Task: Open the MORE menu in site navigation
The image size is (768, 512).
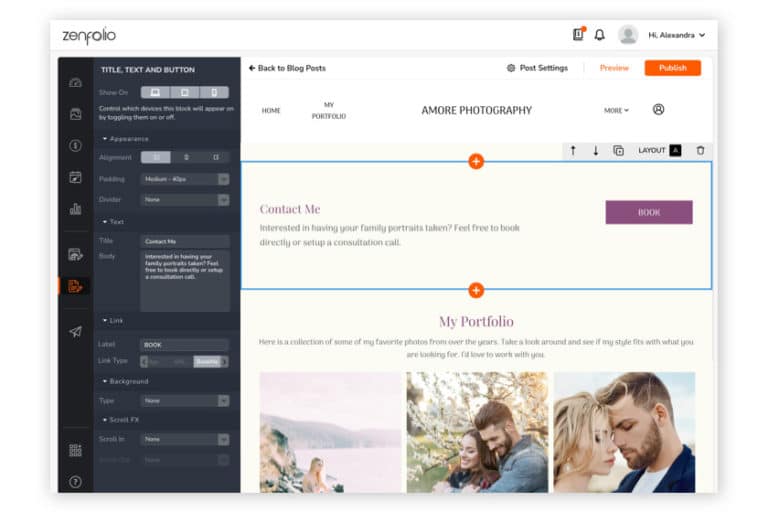Action: pyautogui.click(x=616, y=110)
